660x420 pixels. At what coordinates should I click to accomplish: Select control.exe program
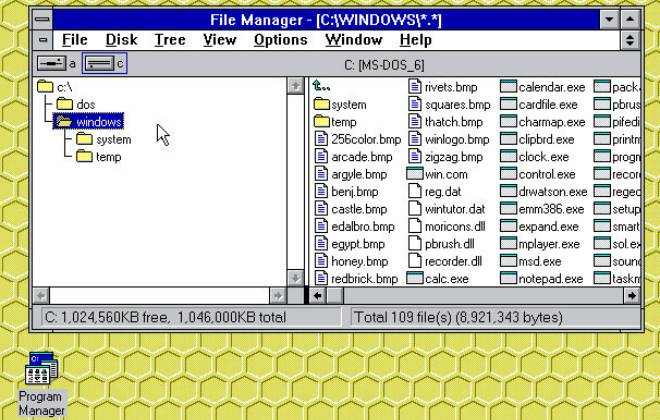click(x=538, y=174)
